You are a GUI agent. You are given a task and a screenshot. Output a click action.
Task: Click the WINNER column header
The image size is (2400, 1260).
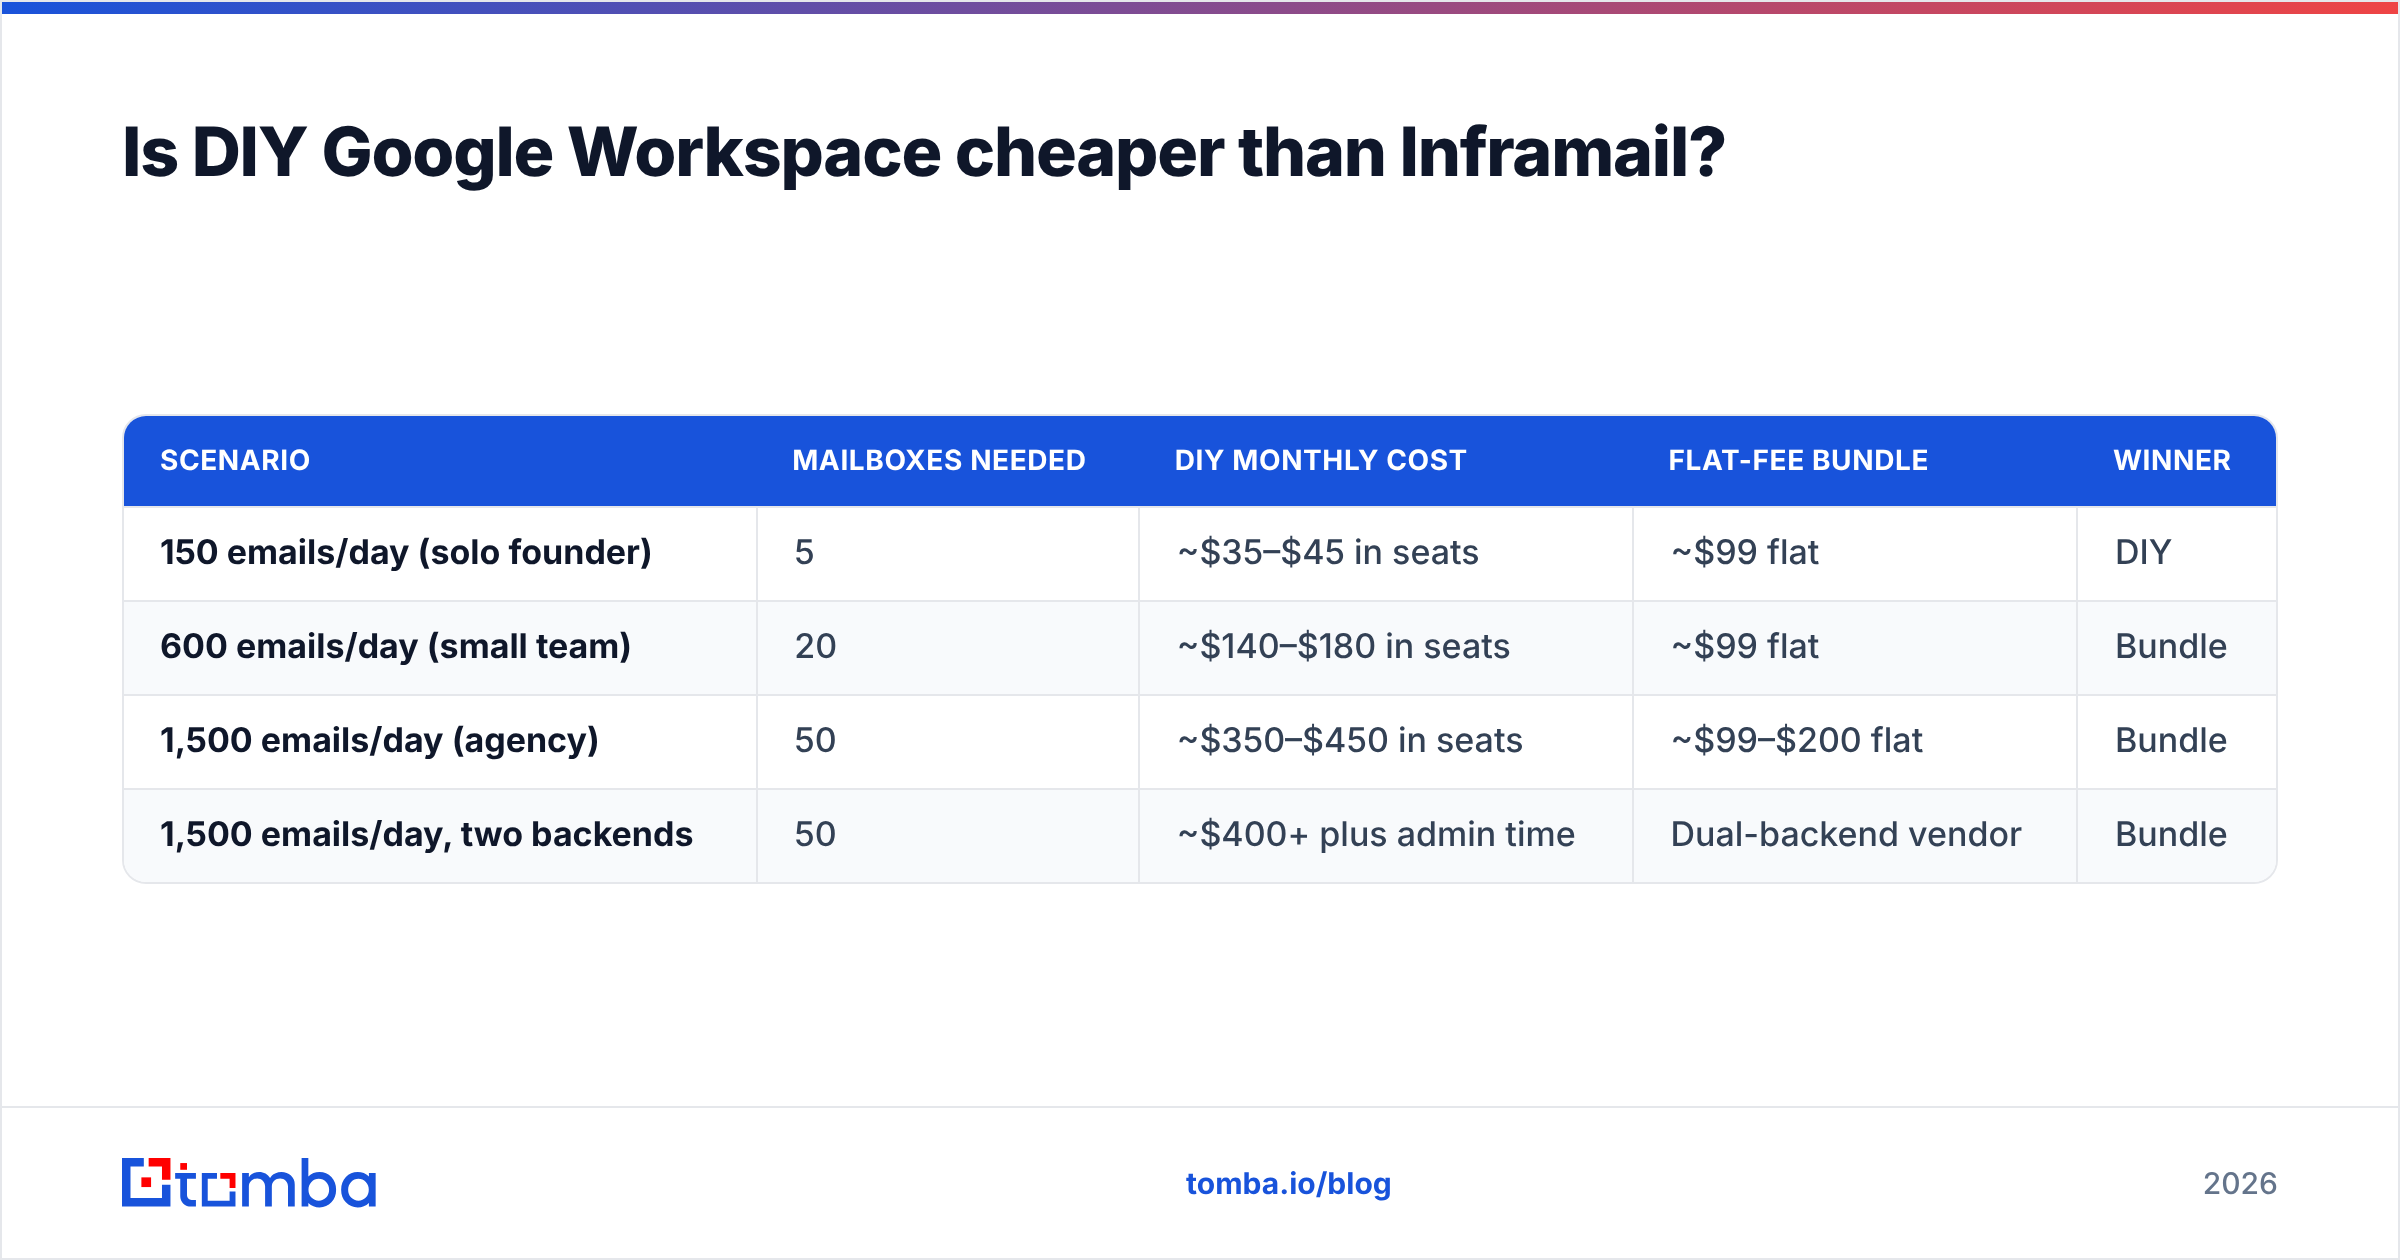tap(2172, 460)
